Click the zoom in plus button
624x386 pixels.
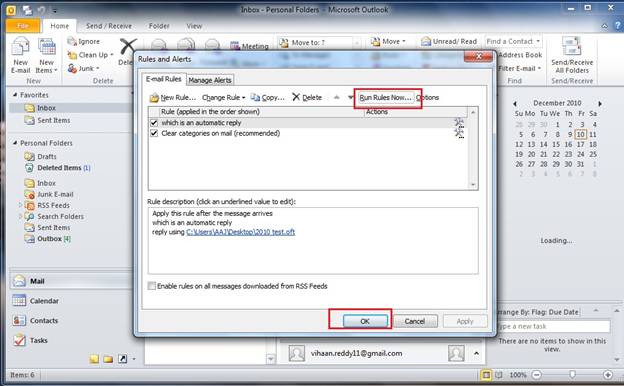coord(608,374)
